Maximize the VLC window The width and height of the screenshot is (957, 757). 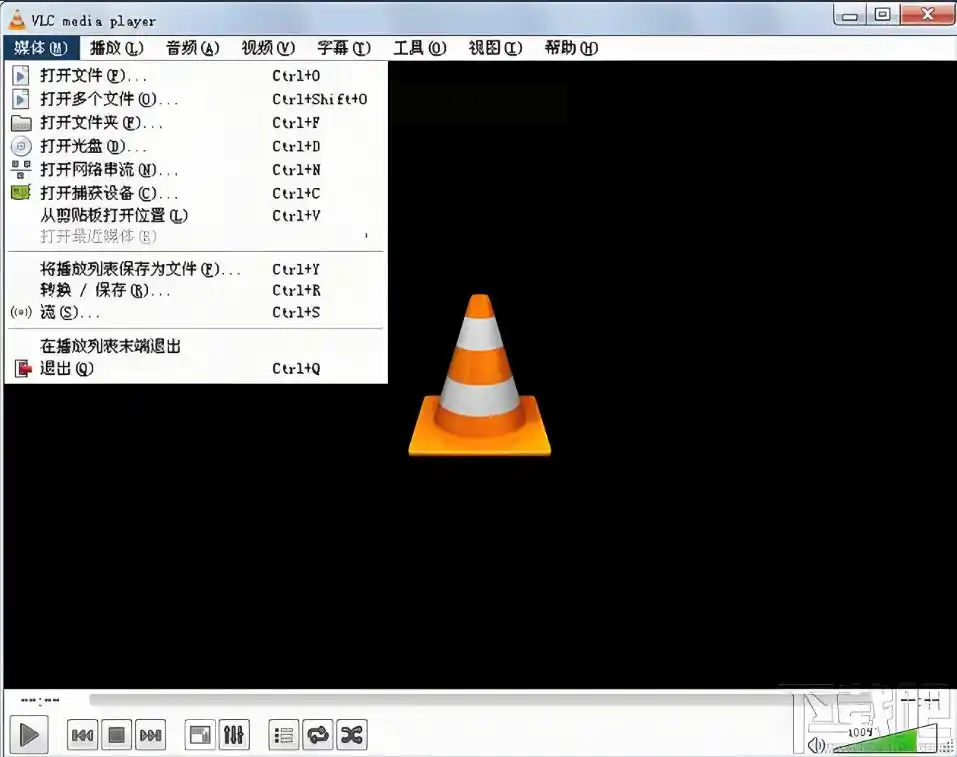(x=883, y=15)
